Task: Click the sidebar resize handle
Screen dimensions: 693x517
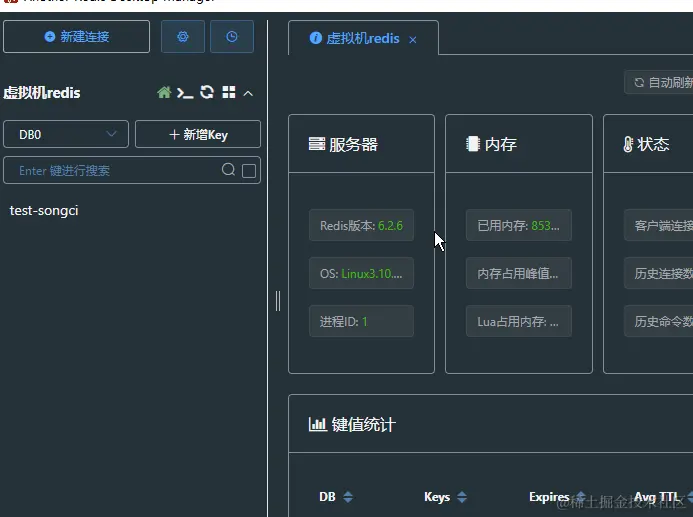Action: click(278, 301)
